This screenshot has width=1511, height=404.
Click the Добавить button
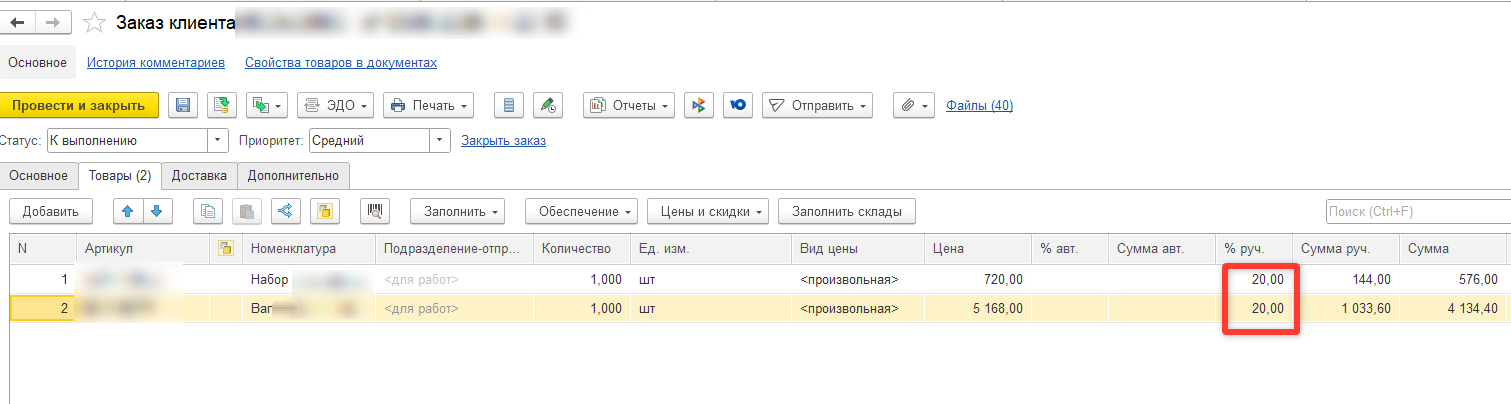click(x=51, y=211)
